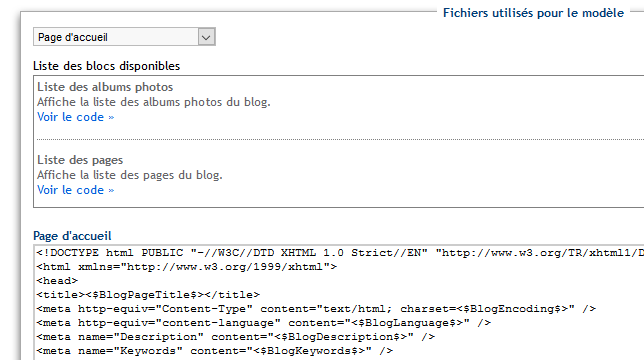Place cursor in the html xmlns code line
Image resolution: width=644 pixels, height=360 pixels.
[187, 267]
